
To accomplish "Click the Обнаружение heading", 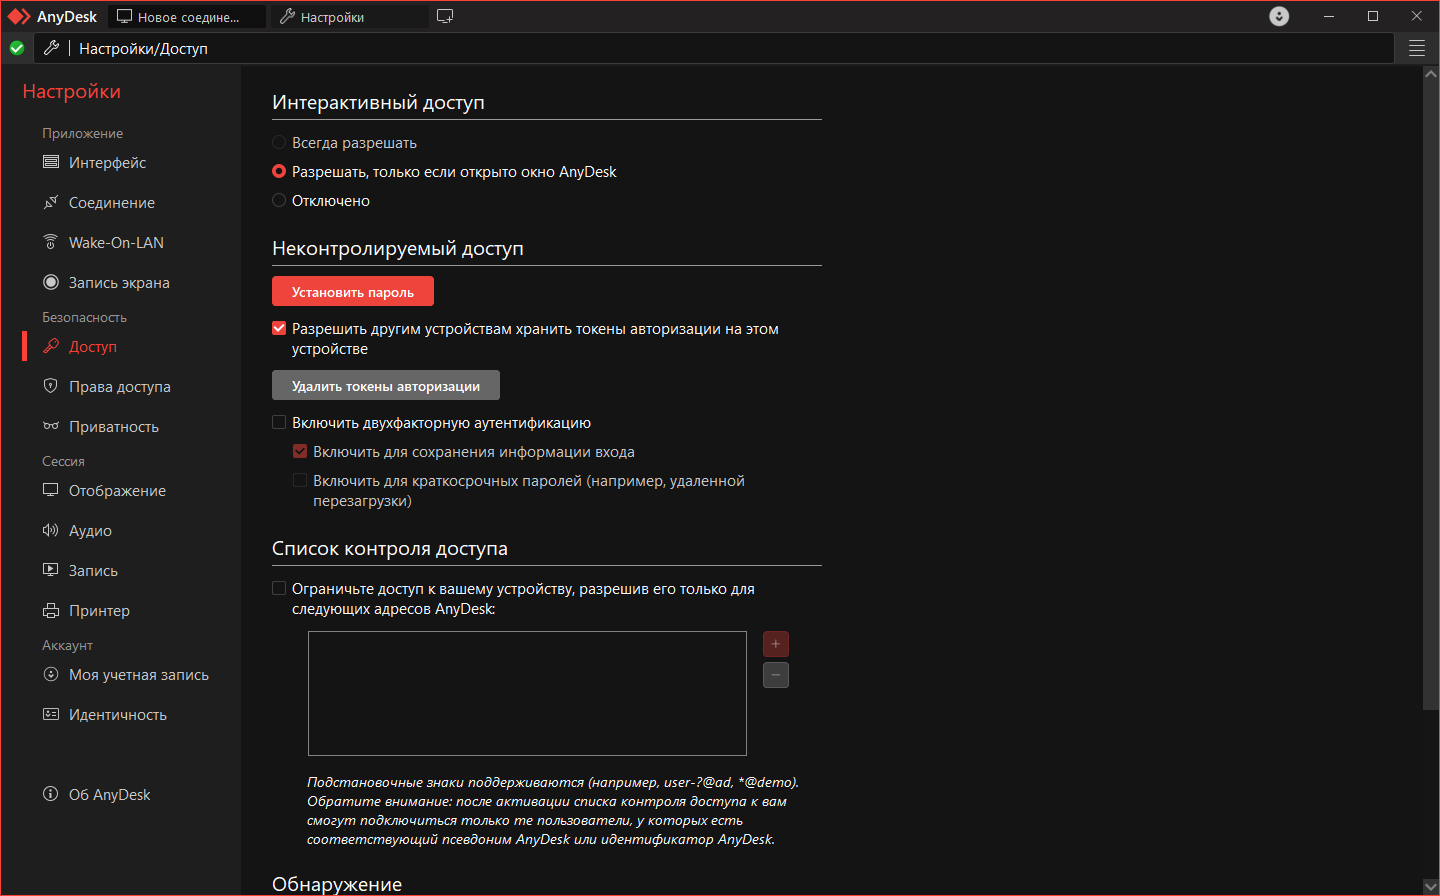I will pos(337,884).
